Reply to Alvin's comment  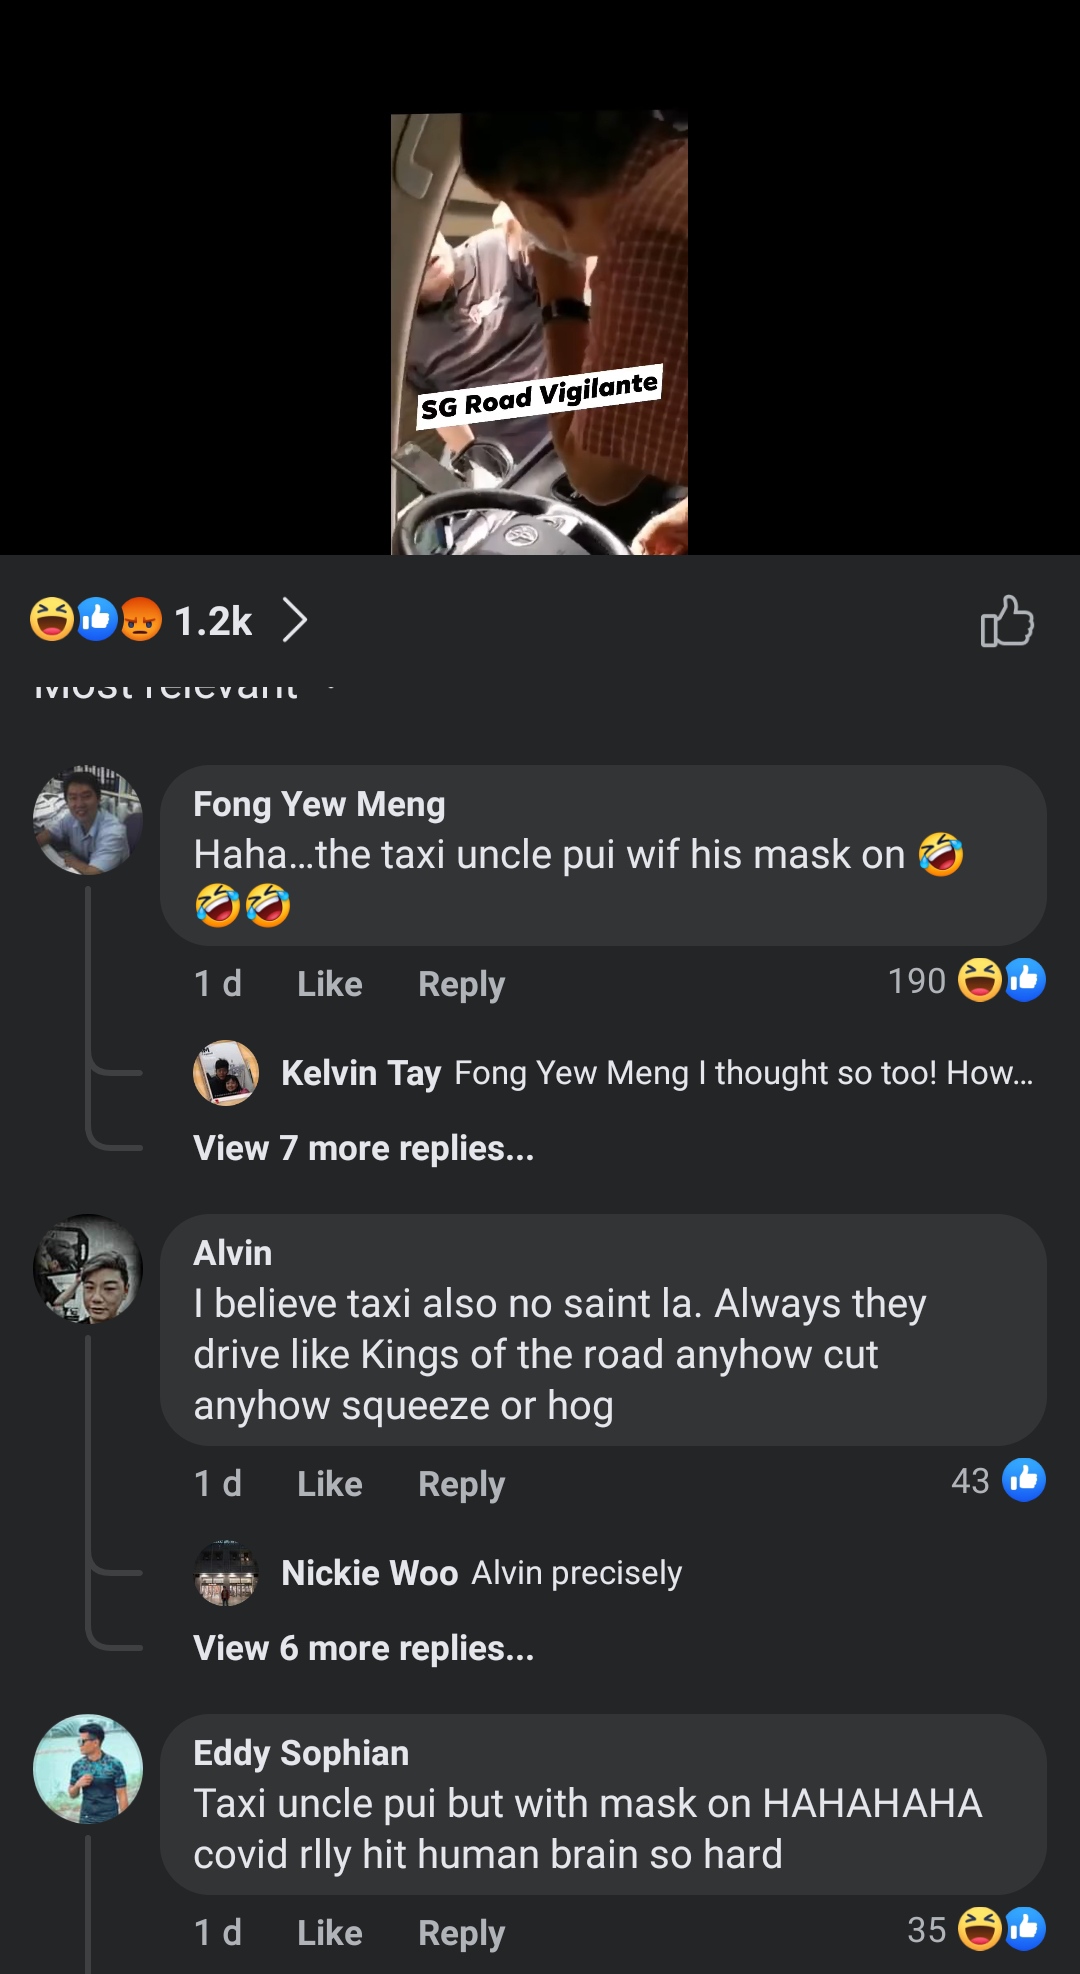(461, 1484)
